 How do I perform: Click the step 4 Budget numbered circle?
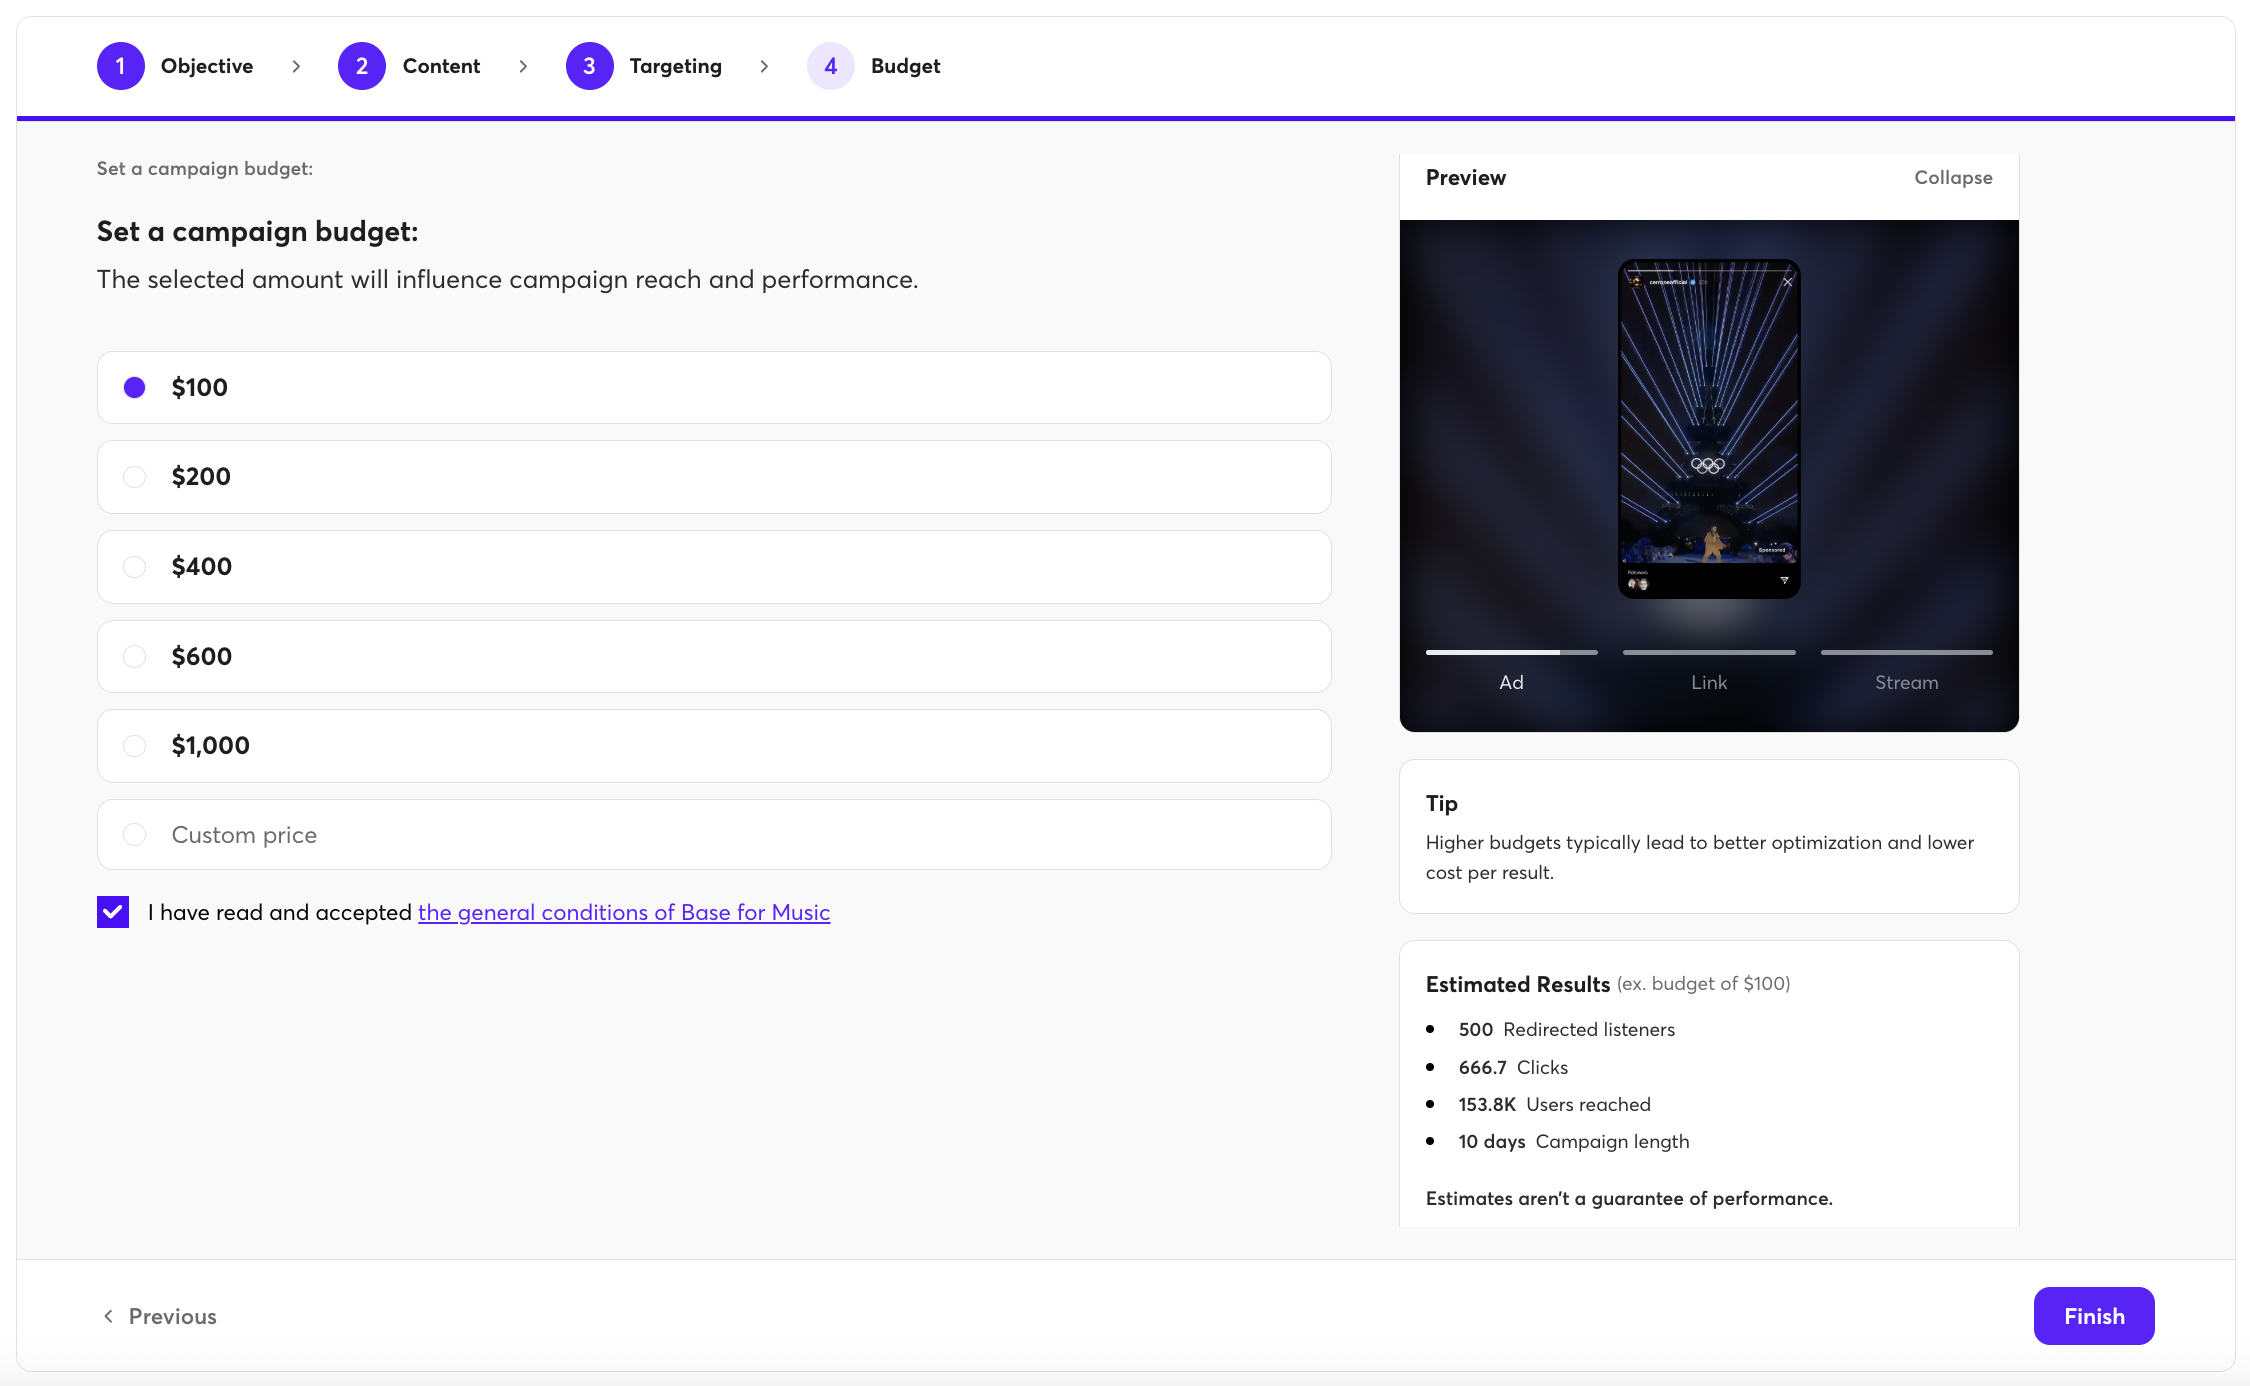pyautogui.click(x=830, y=66)
